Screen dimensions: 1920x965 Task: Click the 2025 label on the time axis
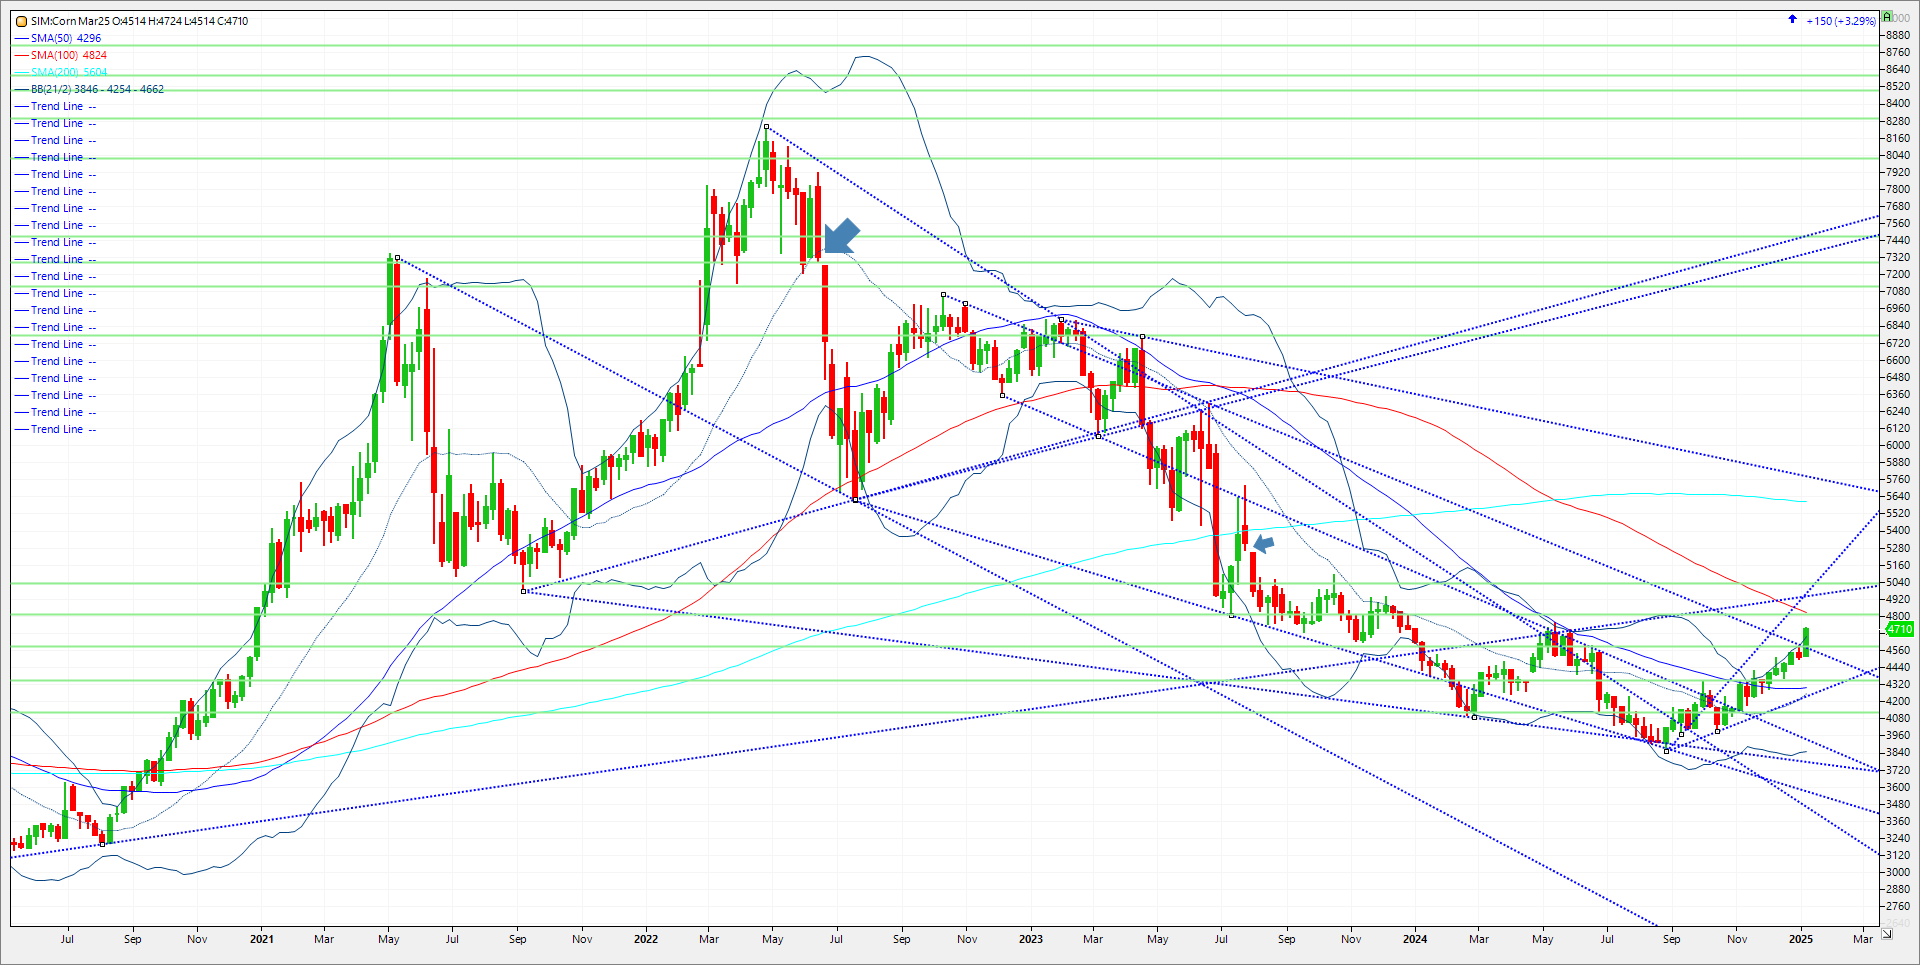pyautogui.click(x=1800, y=939)
